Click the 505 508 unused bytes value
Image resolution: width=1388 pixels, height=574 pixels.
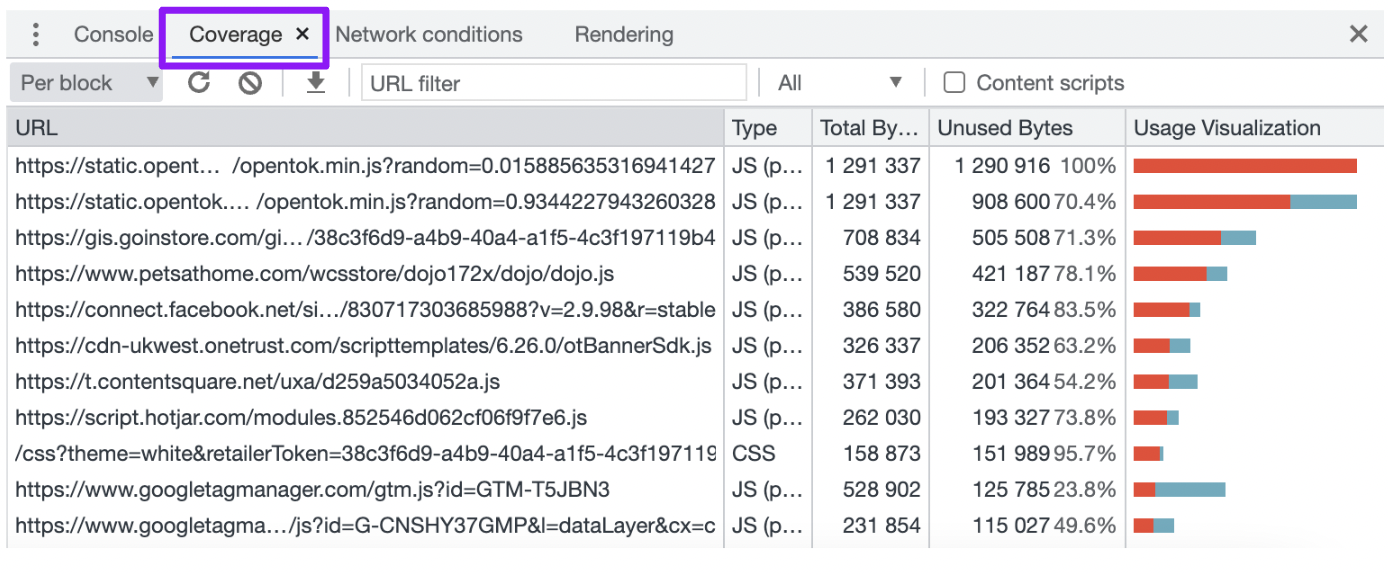(1011, 237)
